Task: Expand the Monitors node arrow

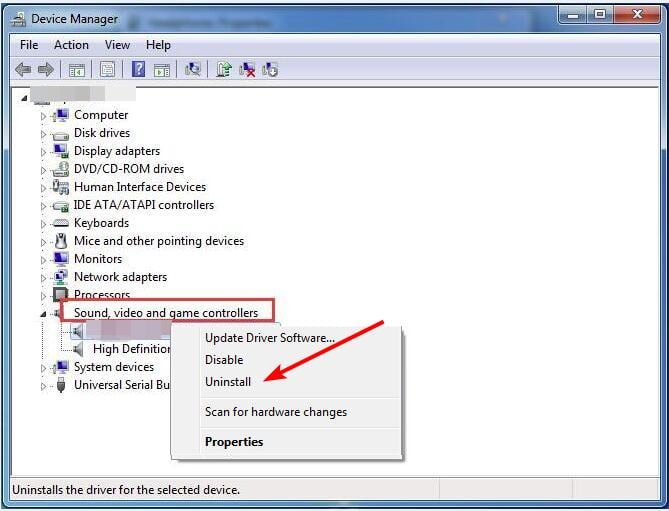Action: (43, 260)
